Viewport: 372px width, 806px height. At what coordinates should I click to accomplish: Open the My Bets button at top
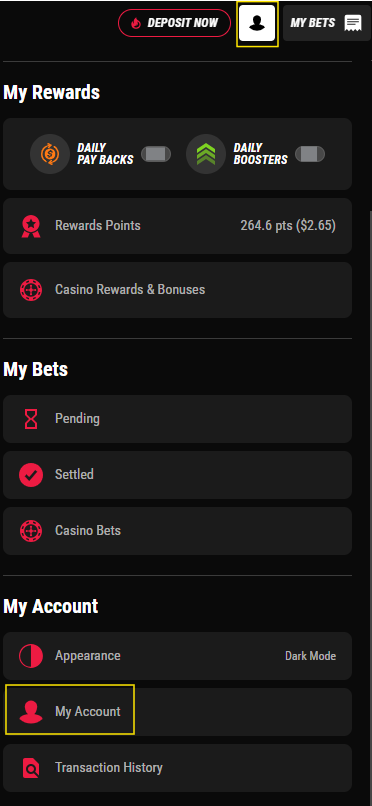coord(327,23)
